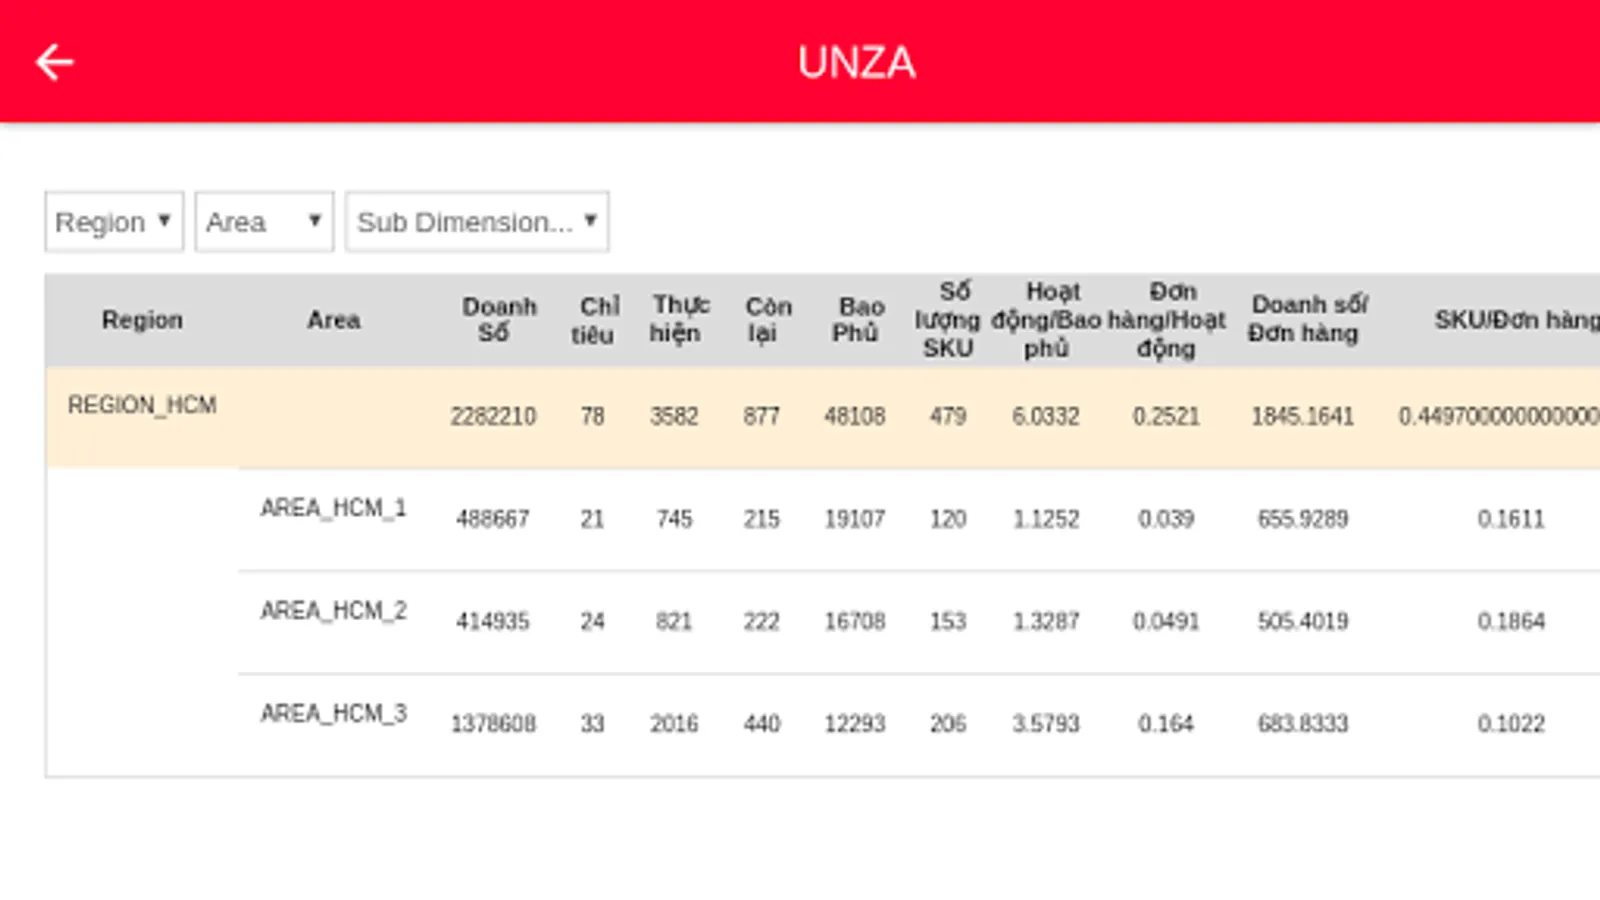Click the Doanh Số column header
Viewport: 1600px width, 900px height.
point(499,320)
